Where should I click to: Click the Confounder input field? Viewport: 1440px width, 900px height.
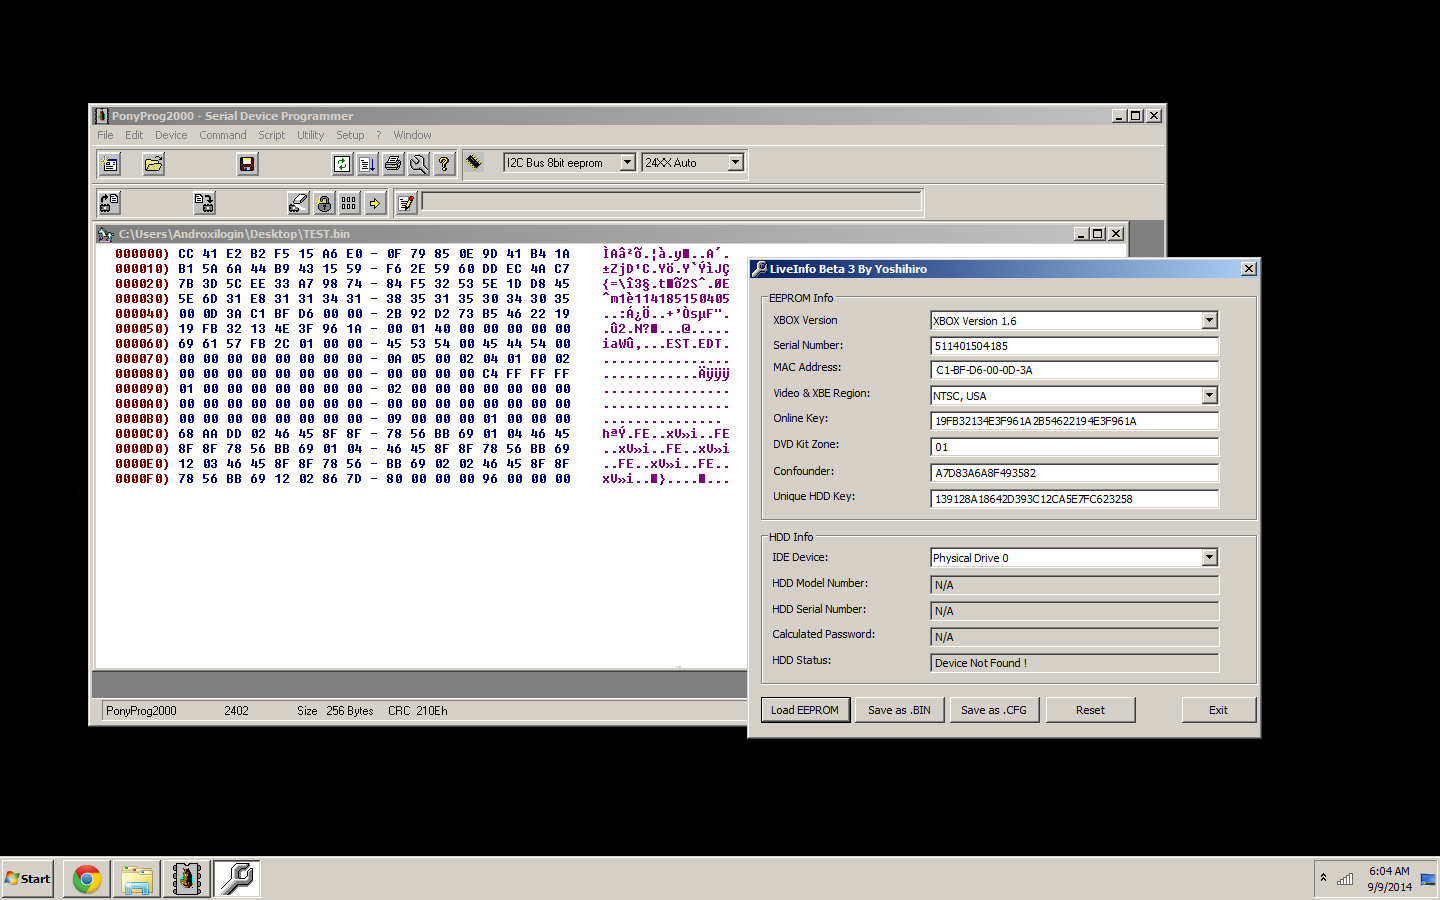pyautogui.click(x=1075, y=473)
